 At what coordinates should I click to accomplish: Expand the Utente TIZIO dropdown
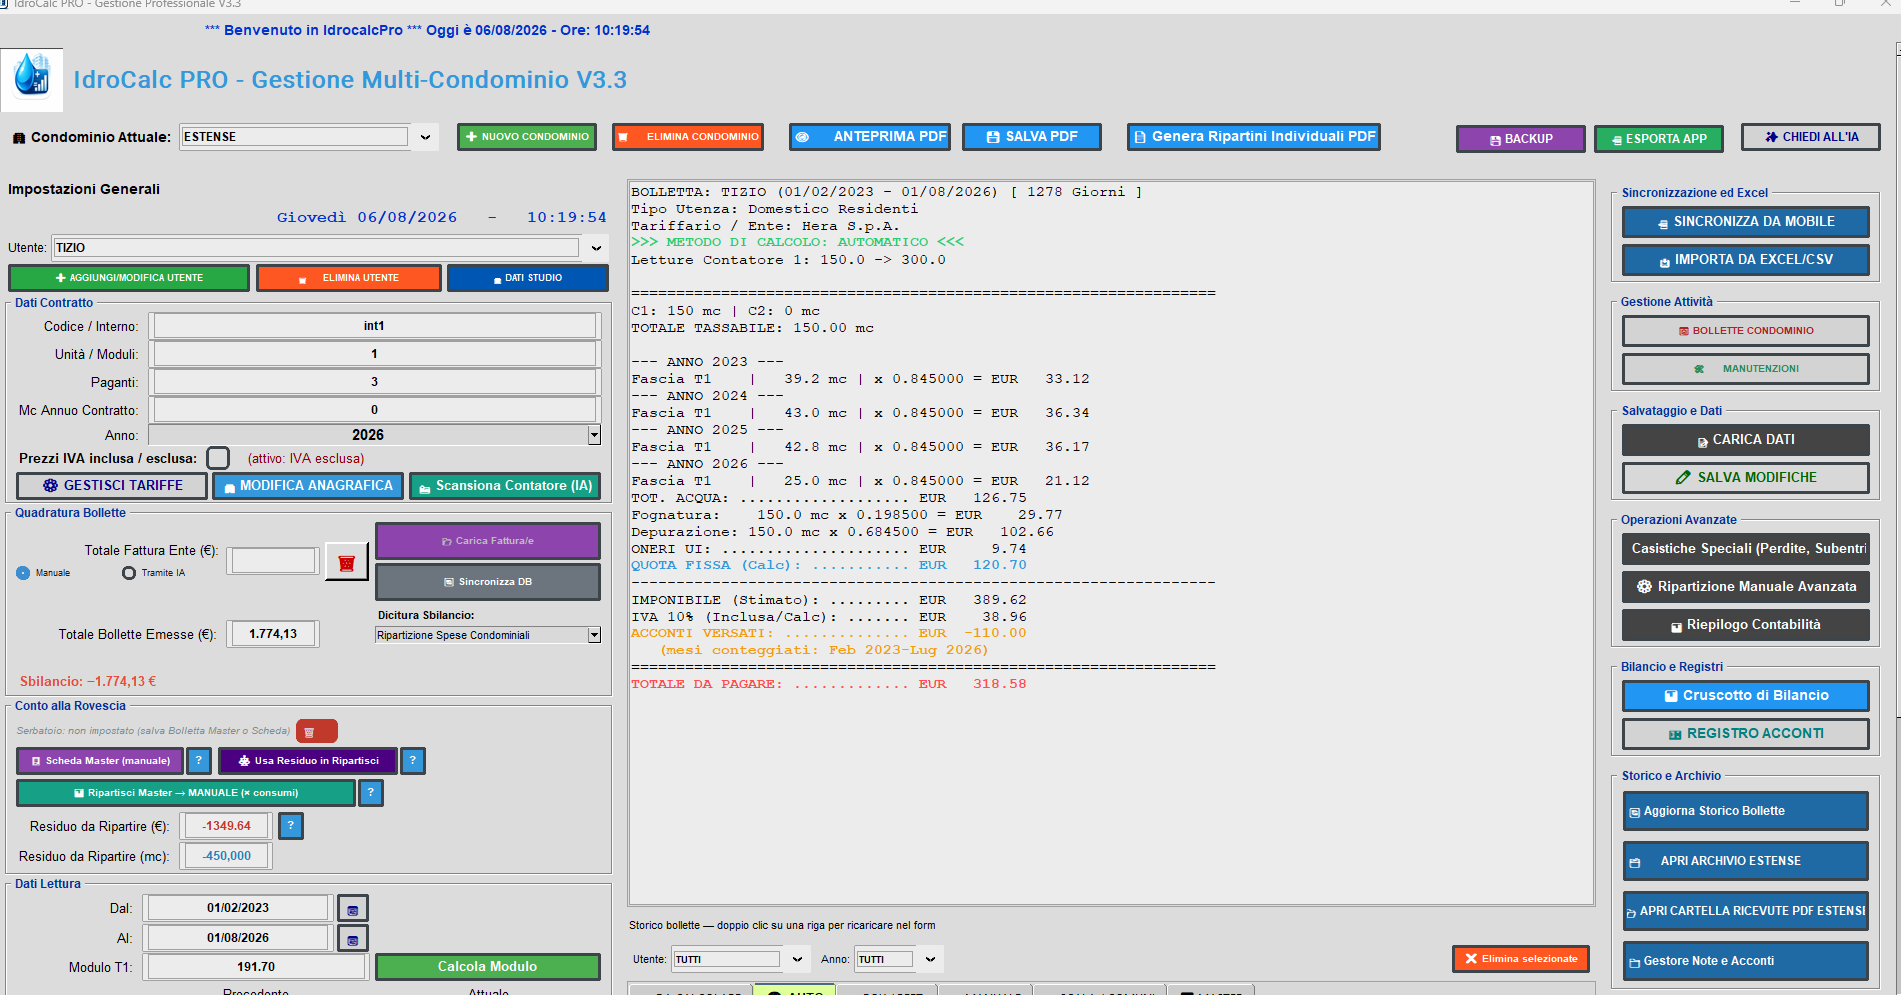tap(596, 248)
